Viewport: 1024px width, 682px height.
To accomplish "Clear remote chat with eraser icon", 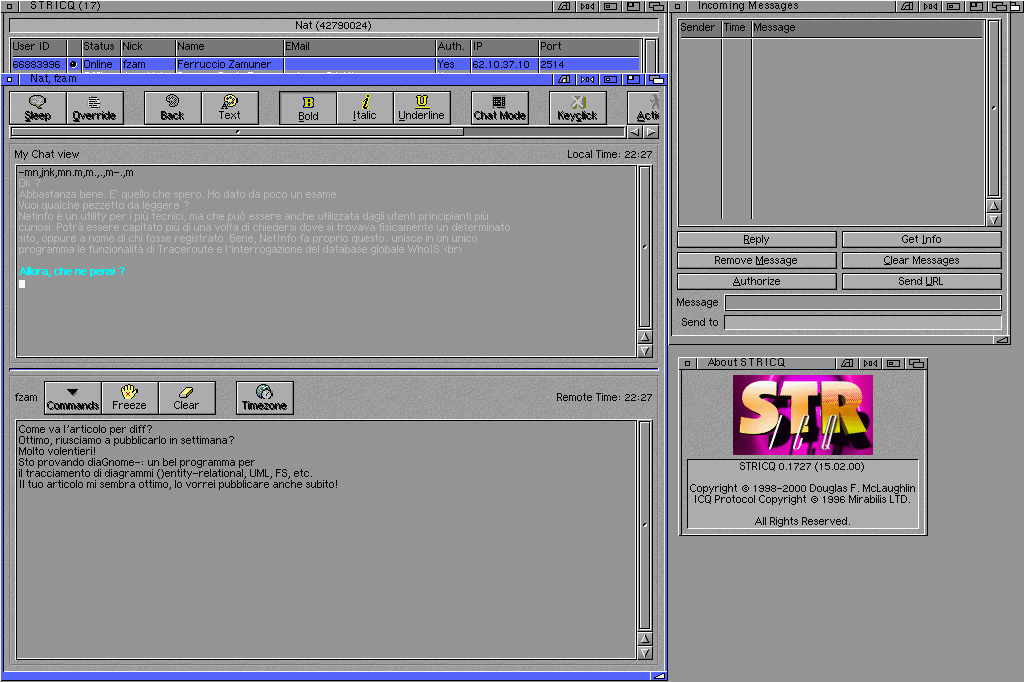I will coord(186,397).
